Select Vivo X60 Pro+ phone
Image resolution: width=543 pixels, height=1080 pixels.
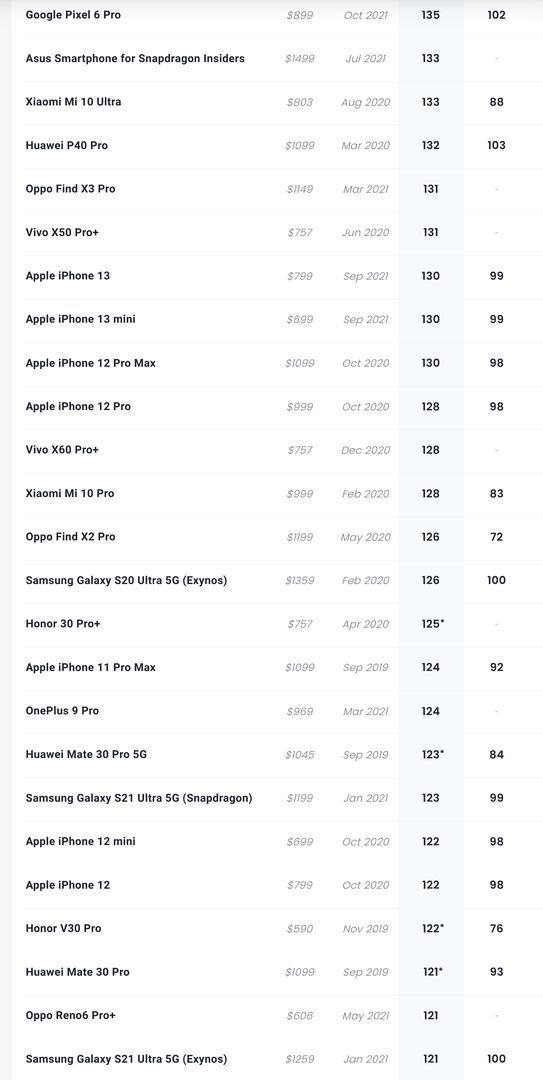62,450
